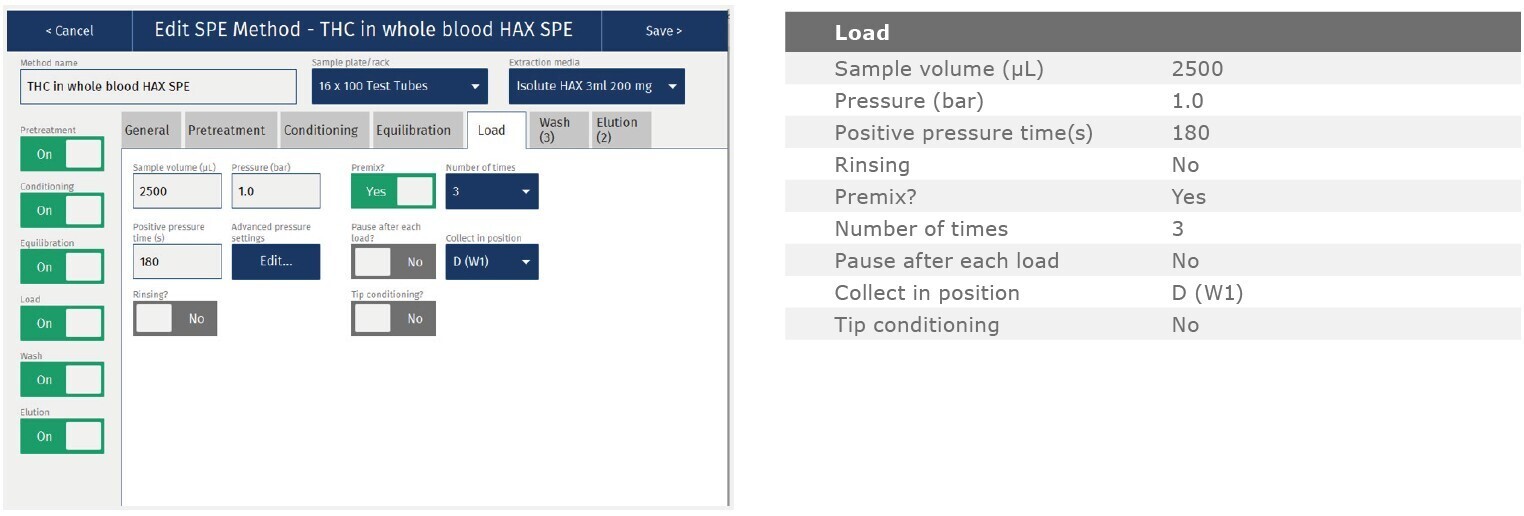Select the Conditioning tab
1524x516 pixels.
click(x=320, y=131)
